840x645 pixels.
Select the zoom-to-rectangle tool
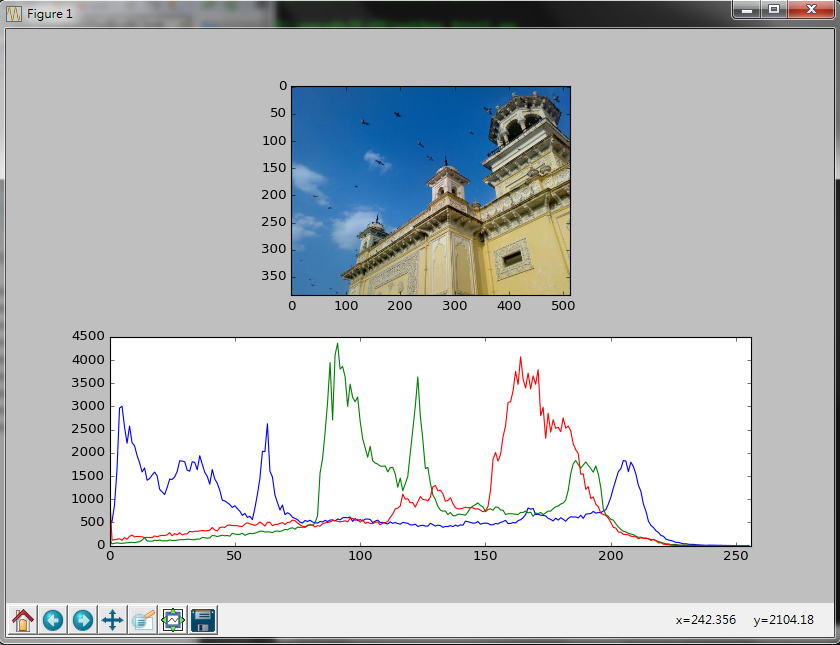(142, 620)
